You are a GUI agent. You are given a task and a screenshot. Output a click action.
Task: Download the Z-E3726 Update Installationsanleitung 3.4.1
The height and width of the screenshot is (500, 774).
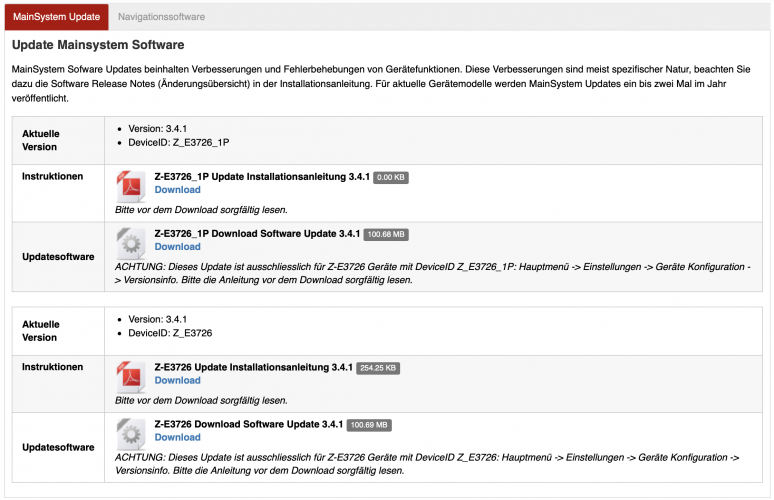tap(177, 380)
